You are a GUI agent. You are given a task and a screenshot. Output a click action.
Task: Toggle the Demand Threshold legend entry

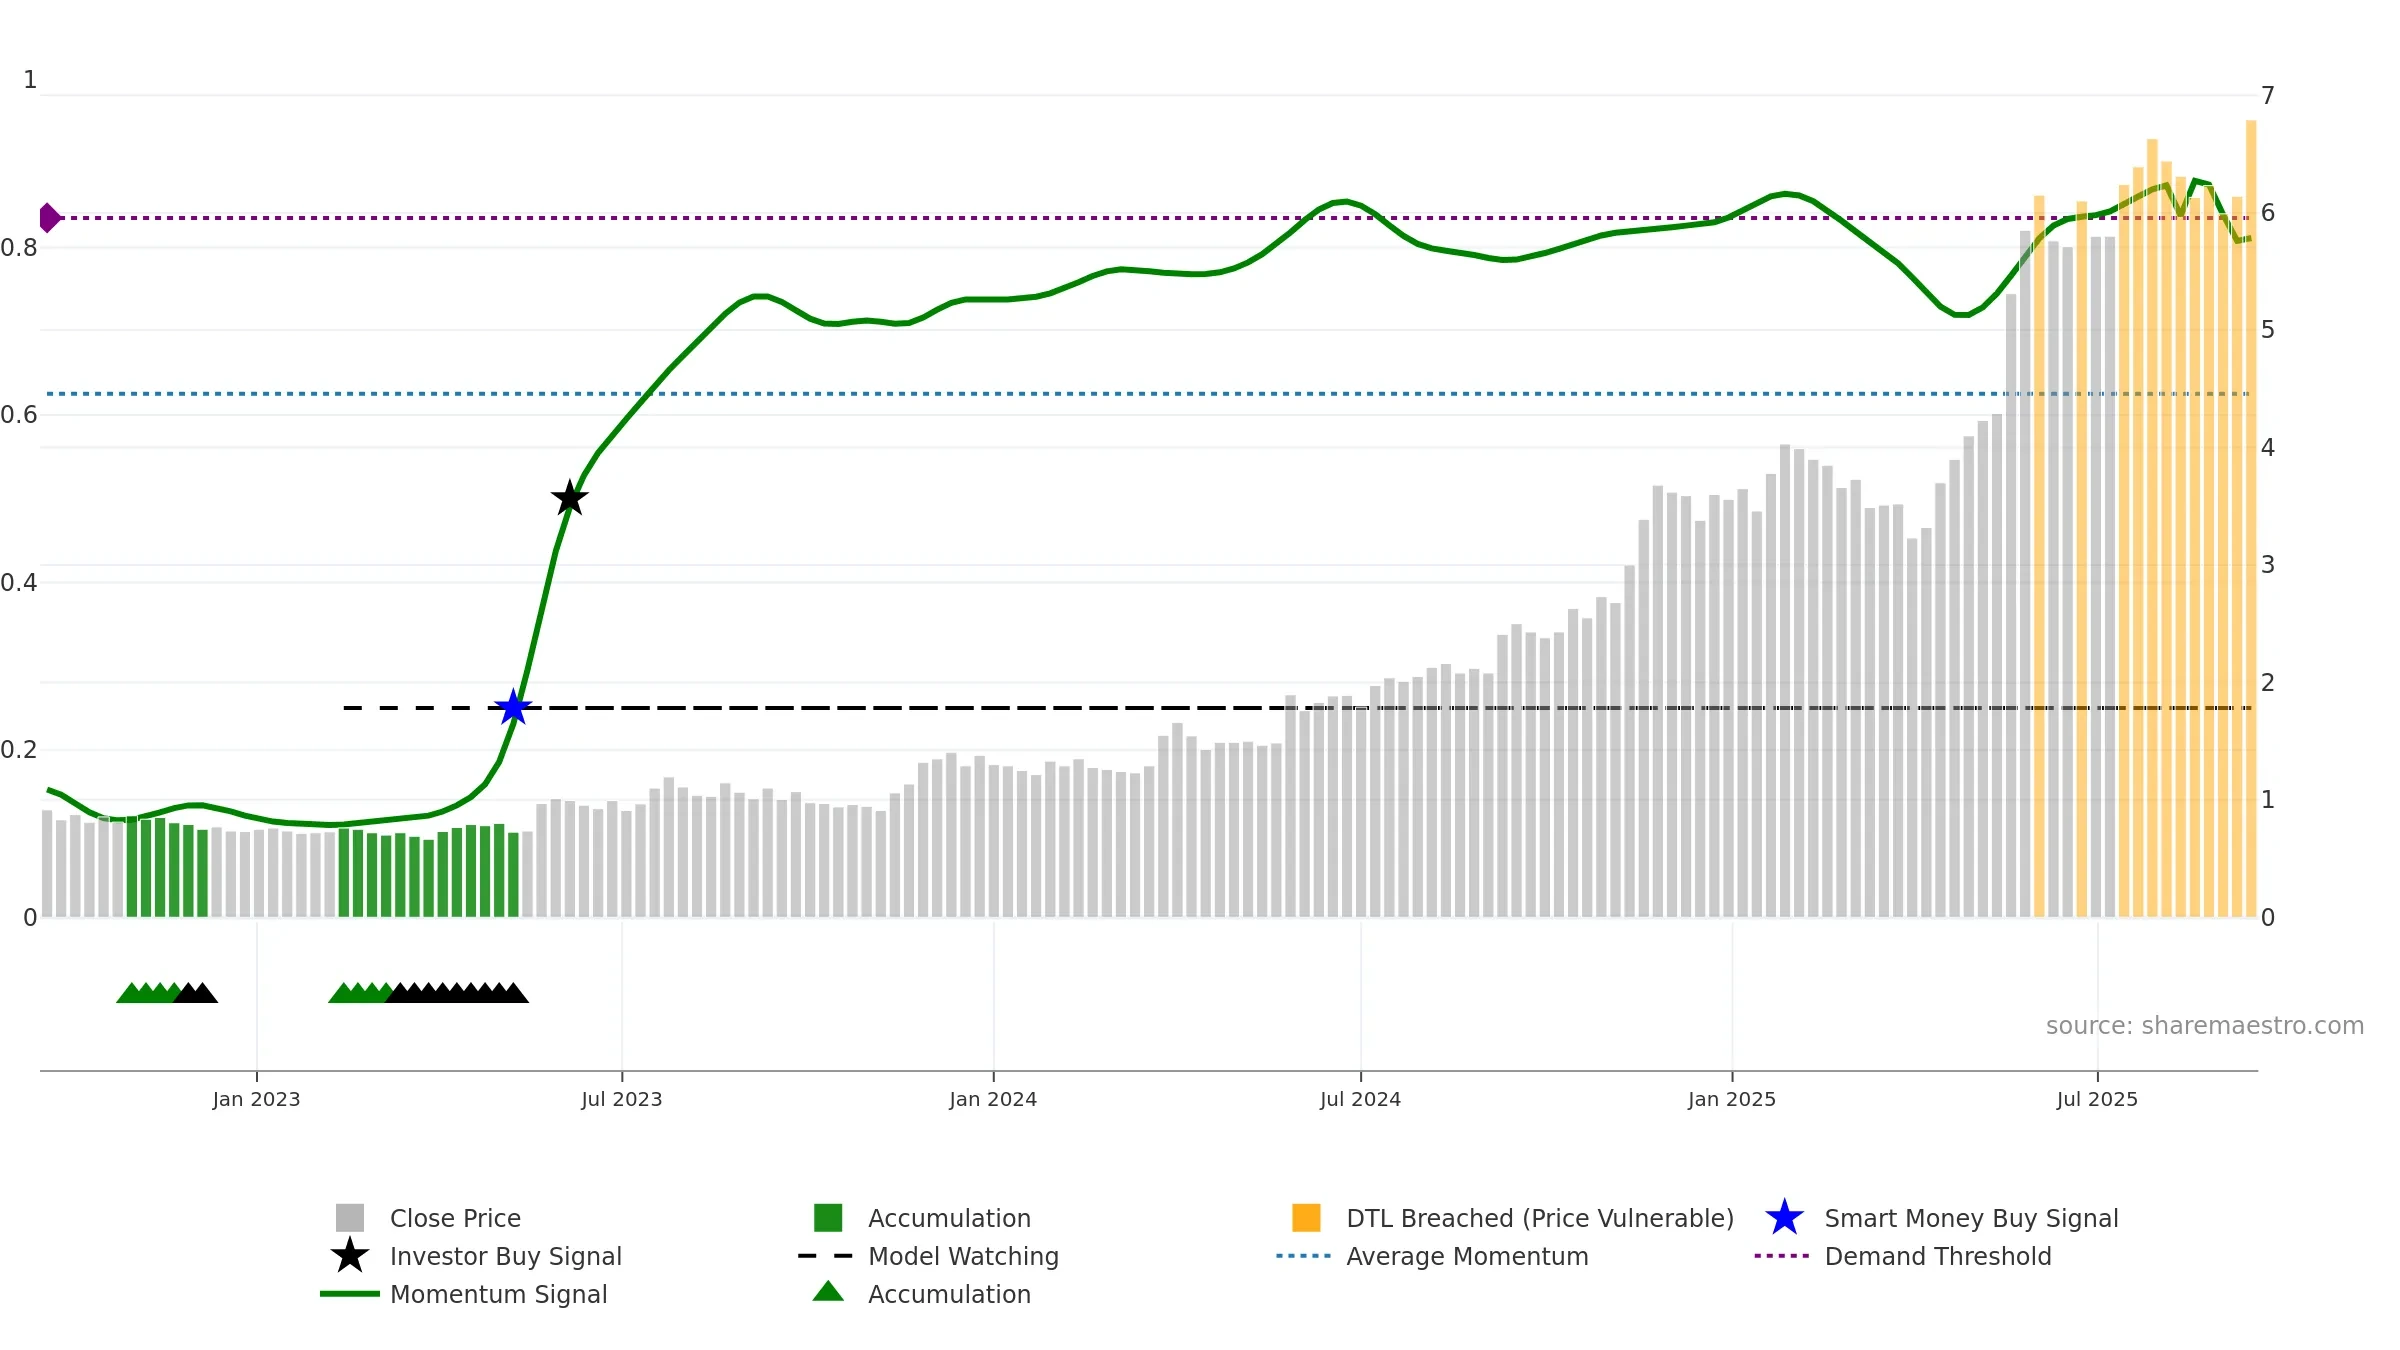1937,1256
